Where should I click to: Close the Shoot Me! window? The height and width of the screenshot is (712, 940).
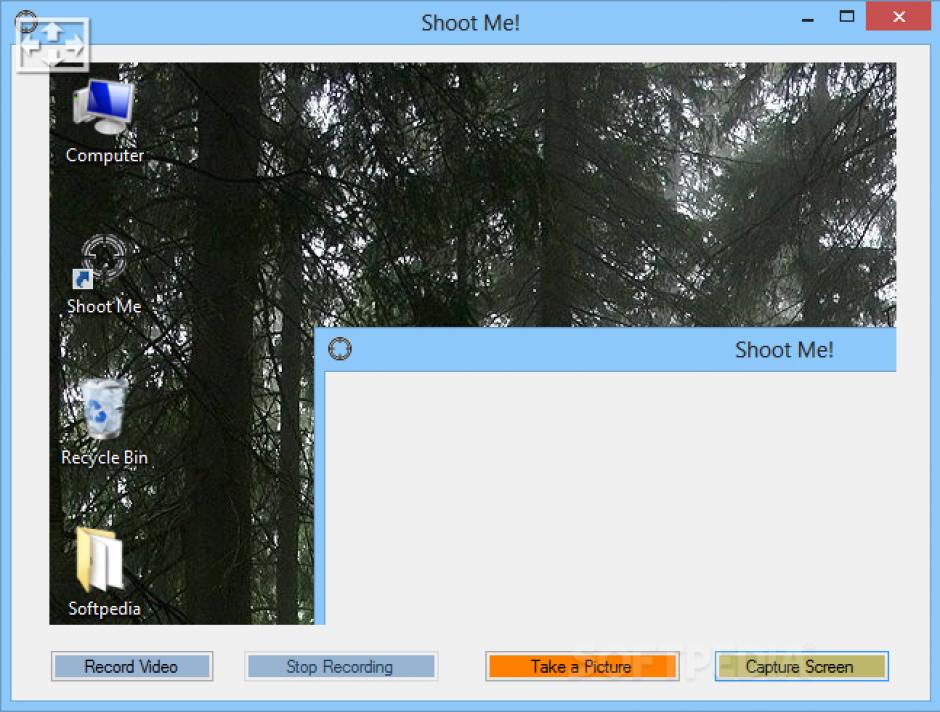pyautogui.click(x=899, y=17)
